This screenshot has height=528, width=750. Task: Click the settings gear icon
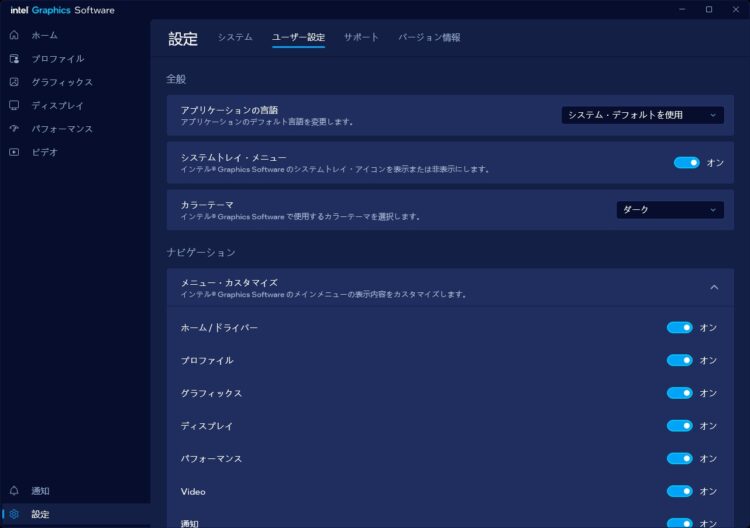[x=14, y=514]
